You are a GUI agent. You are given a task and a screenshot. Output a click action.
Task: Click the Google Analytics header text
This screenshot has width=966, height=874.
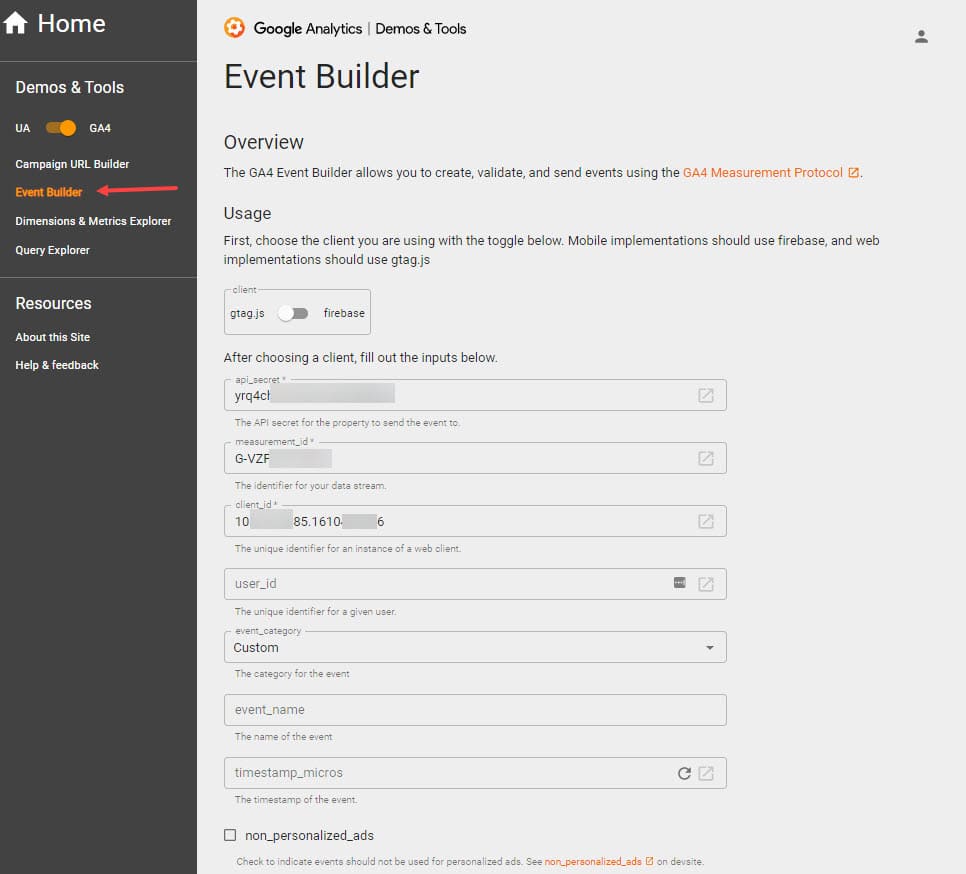click(x=307, y=28)
